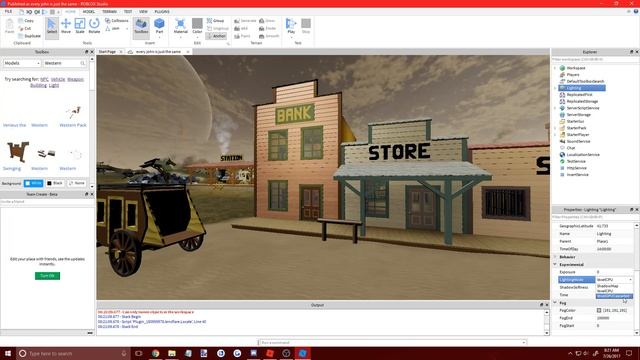Click the NPC search suggestion link
640x360 pixels.
[x=44, y=79]
